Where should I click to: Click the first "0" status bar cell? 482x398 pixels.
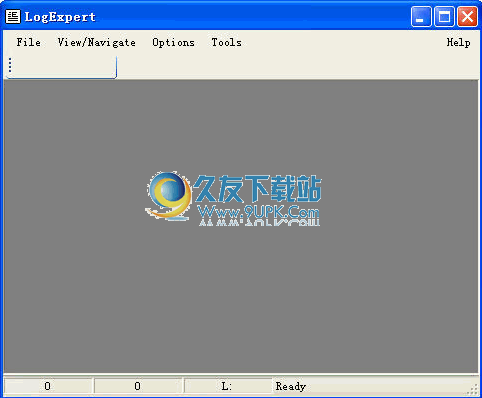48,386
